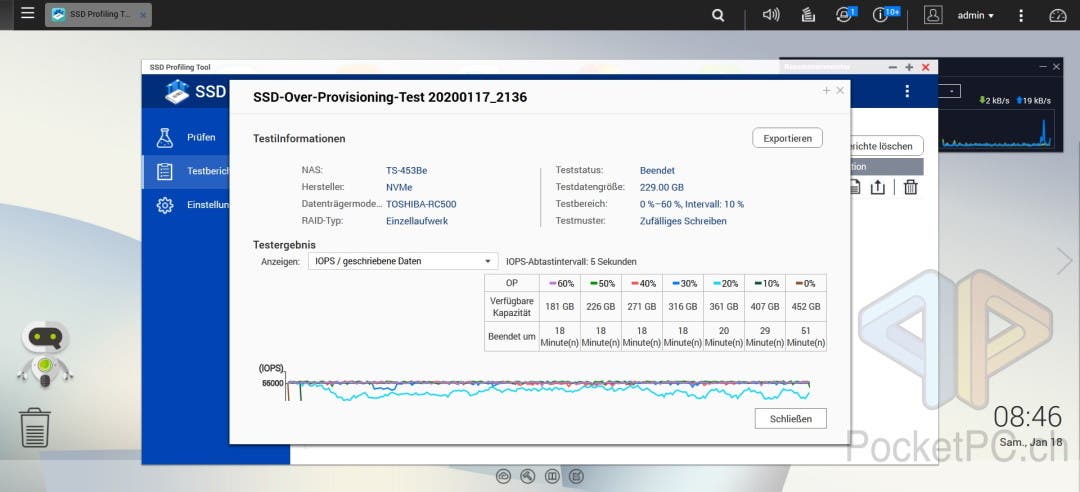
Task: Click the Berichte löschen button
Action: [886, 145]
